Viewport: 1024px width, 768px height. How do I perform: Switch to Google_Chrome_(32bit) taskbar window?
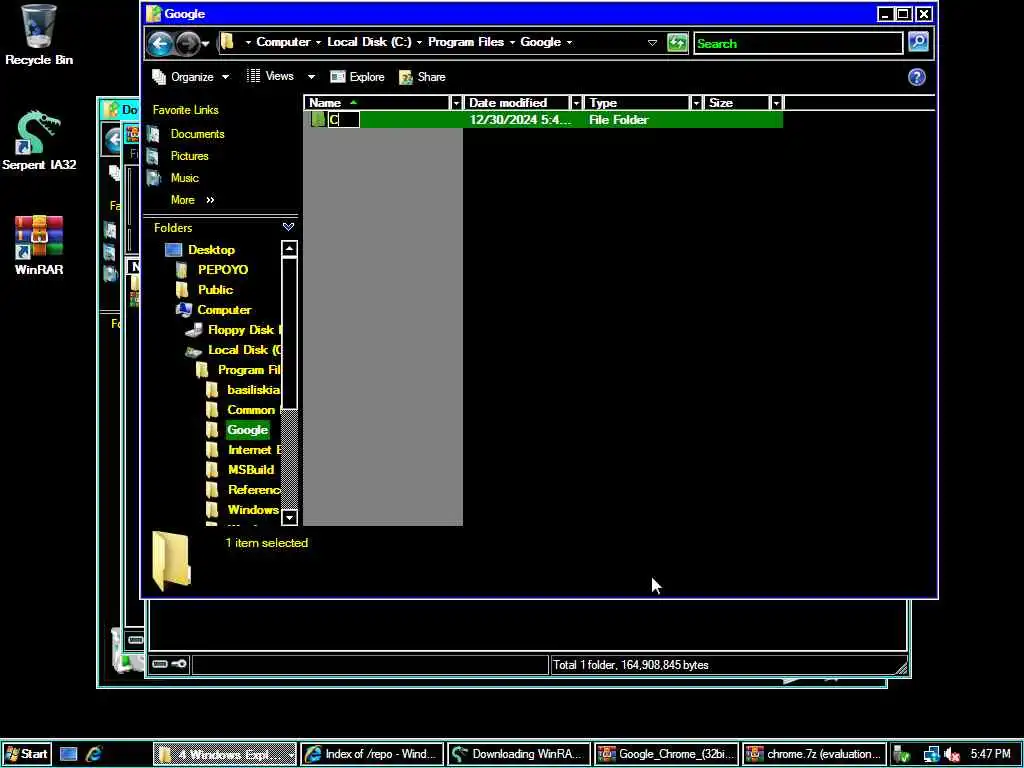(667, 754)
